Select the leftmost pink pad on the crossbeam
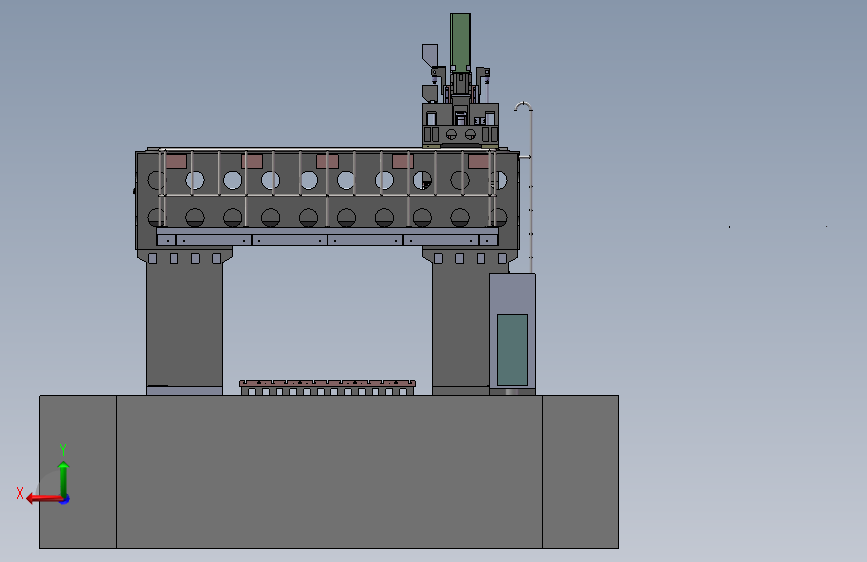Viewport: 867px width, 562px height. coord(176,161)
